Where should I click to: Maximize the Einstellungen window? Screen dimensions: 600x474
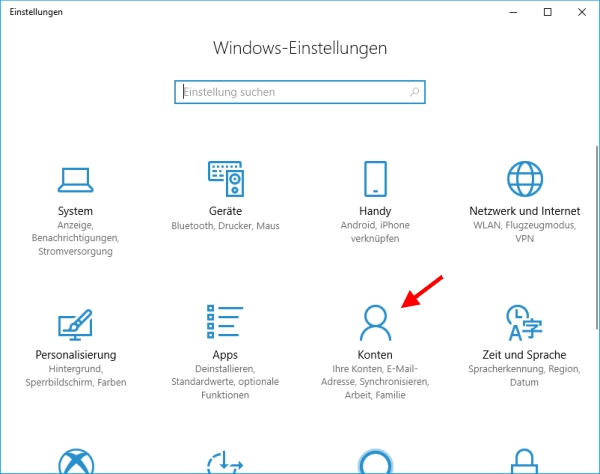click(x=548, y=12)
